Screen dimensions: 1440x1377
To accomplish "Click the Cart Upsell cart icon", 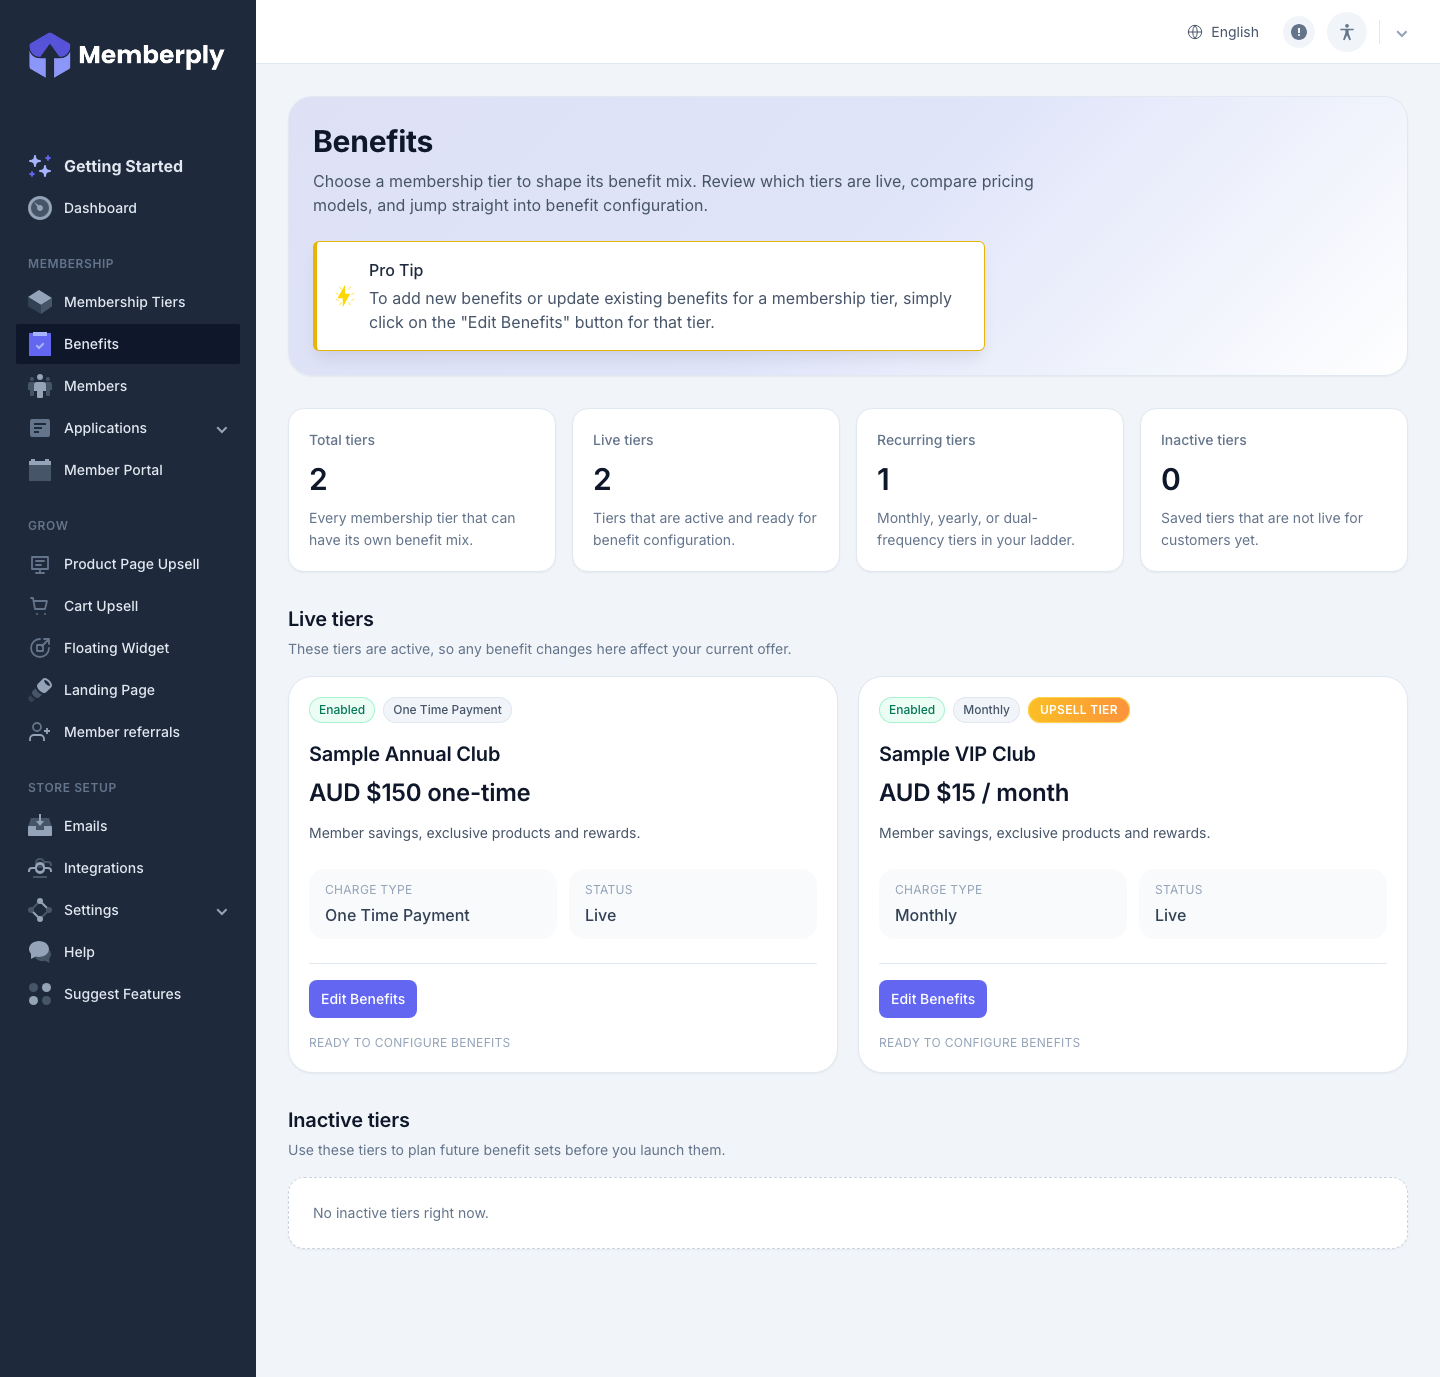I will pyautogui.click(x=40, y=606).
